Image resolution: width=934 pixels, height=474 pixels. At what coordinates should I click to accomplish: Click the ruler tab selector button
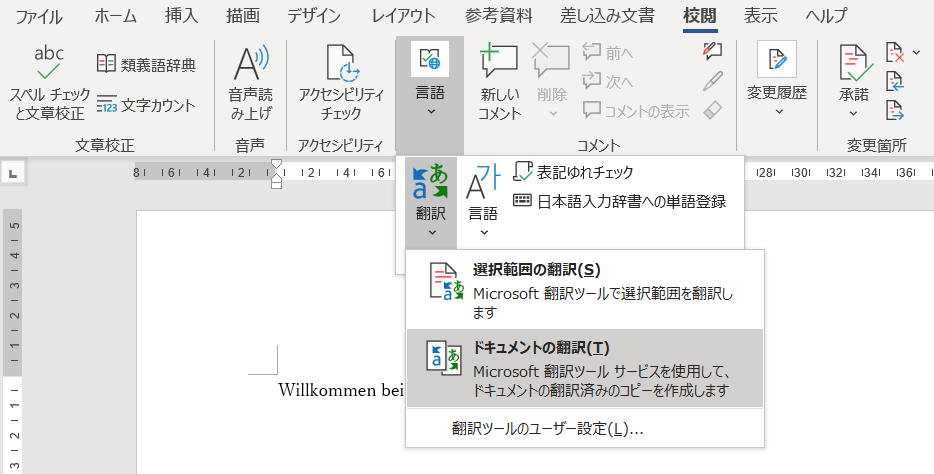(13, 173)
